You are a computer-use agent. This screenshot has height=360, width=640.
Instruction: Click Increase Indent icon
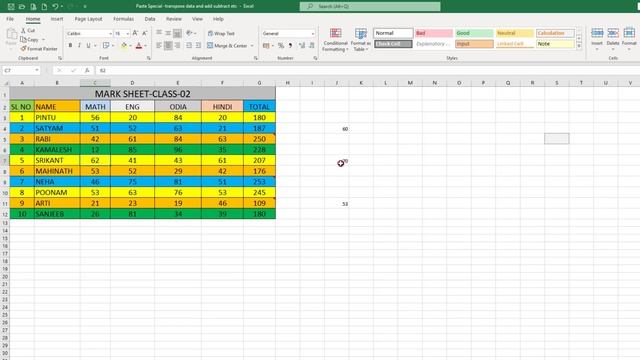[198, 45]
